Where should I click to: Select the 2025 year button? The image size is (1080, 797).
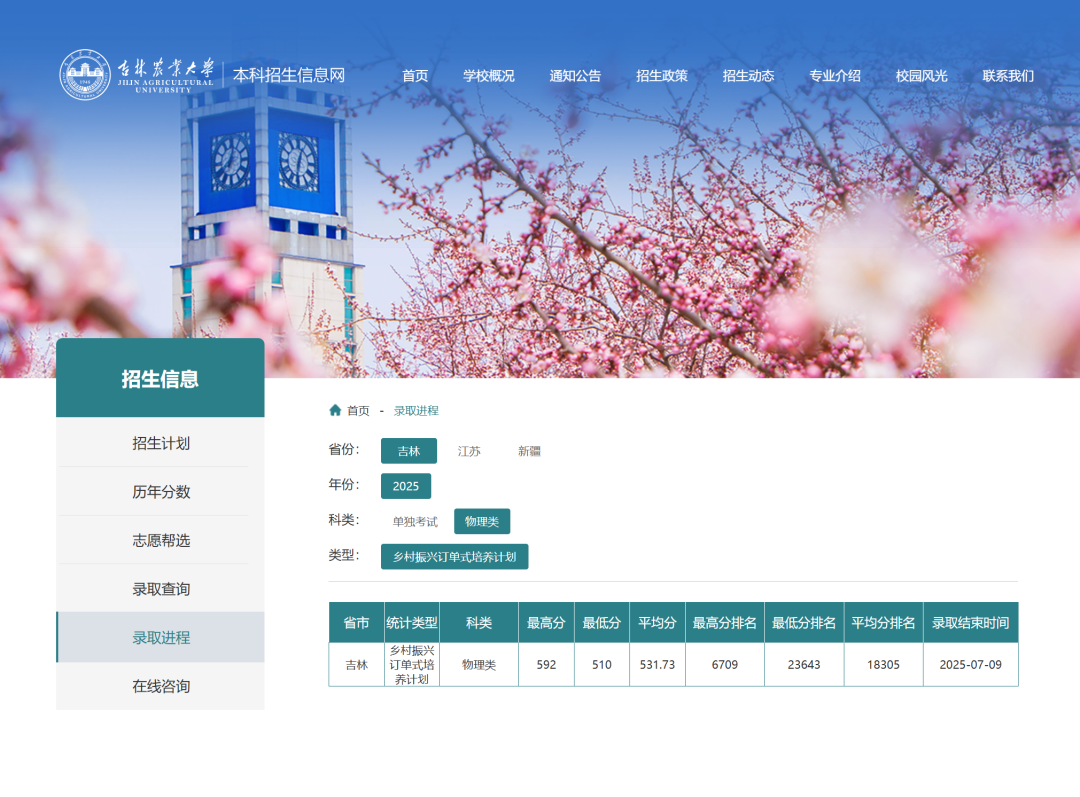pyautogui.click(x=406, y=485)
